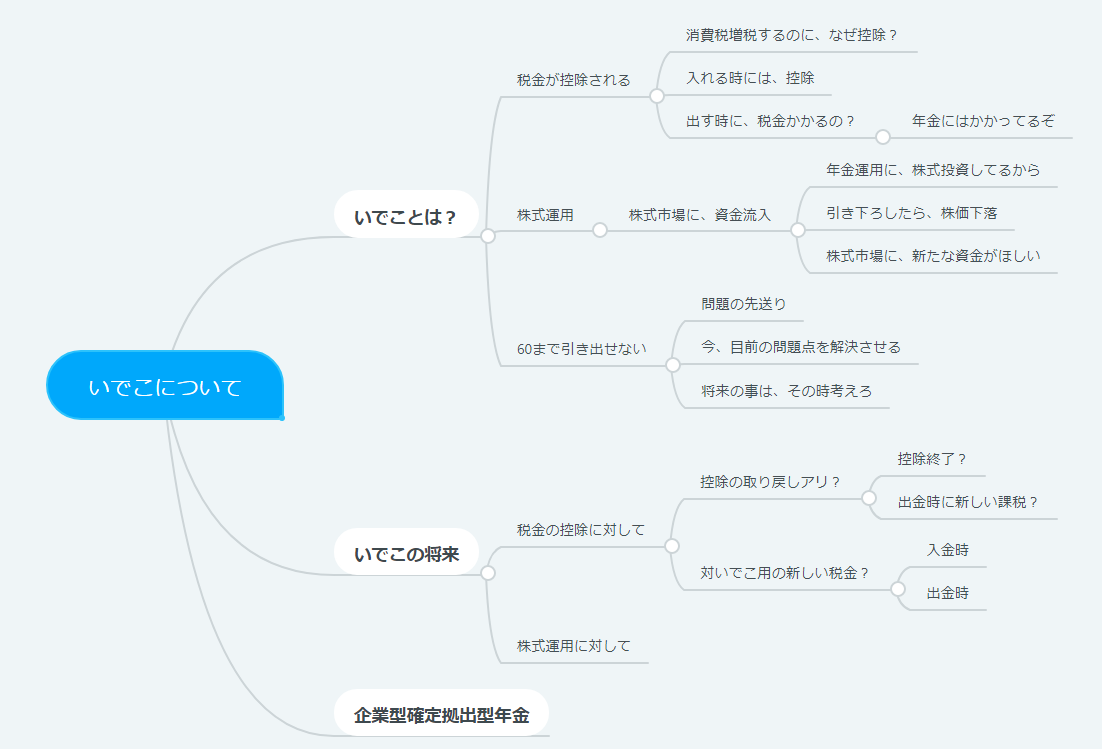Collapse the 60まで引き出せない branch circle
1102x749 pixels.
point(673,365)
